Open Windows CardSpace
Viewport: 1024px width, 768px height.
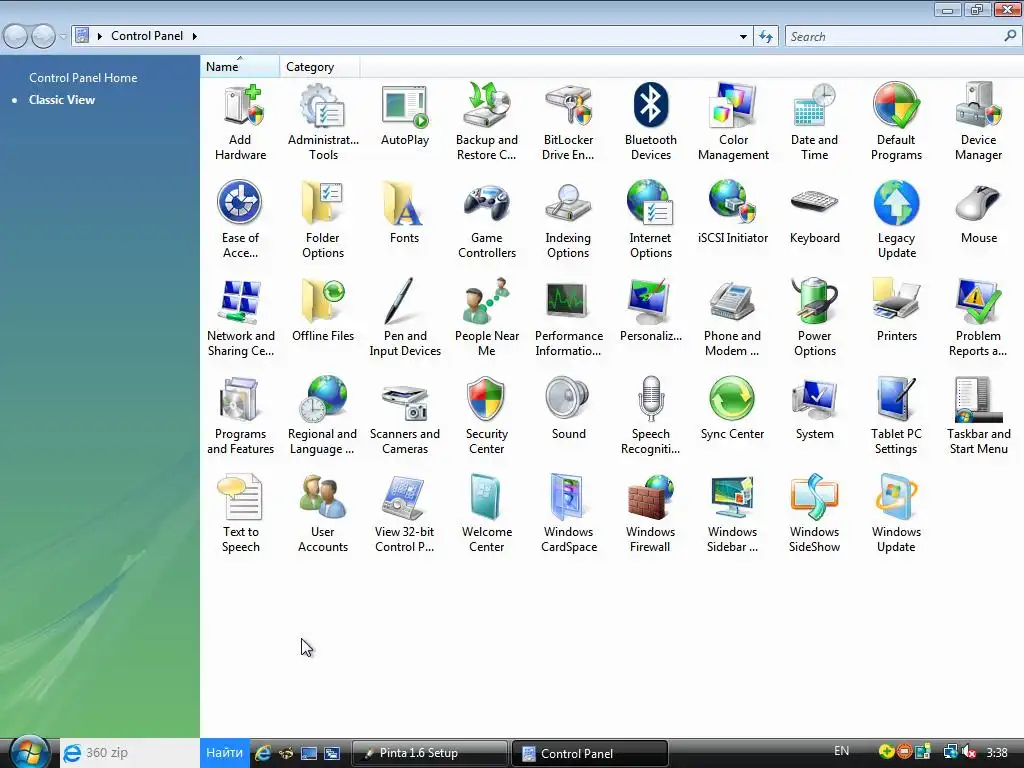568,513
